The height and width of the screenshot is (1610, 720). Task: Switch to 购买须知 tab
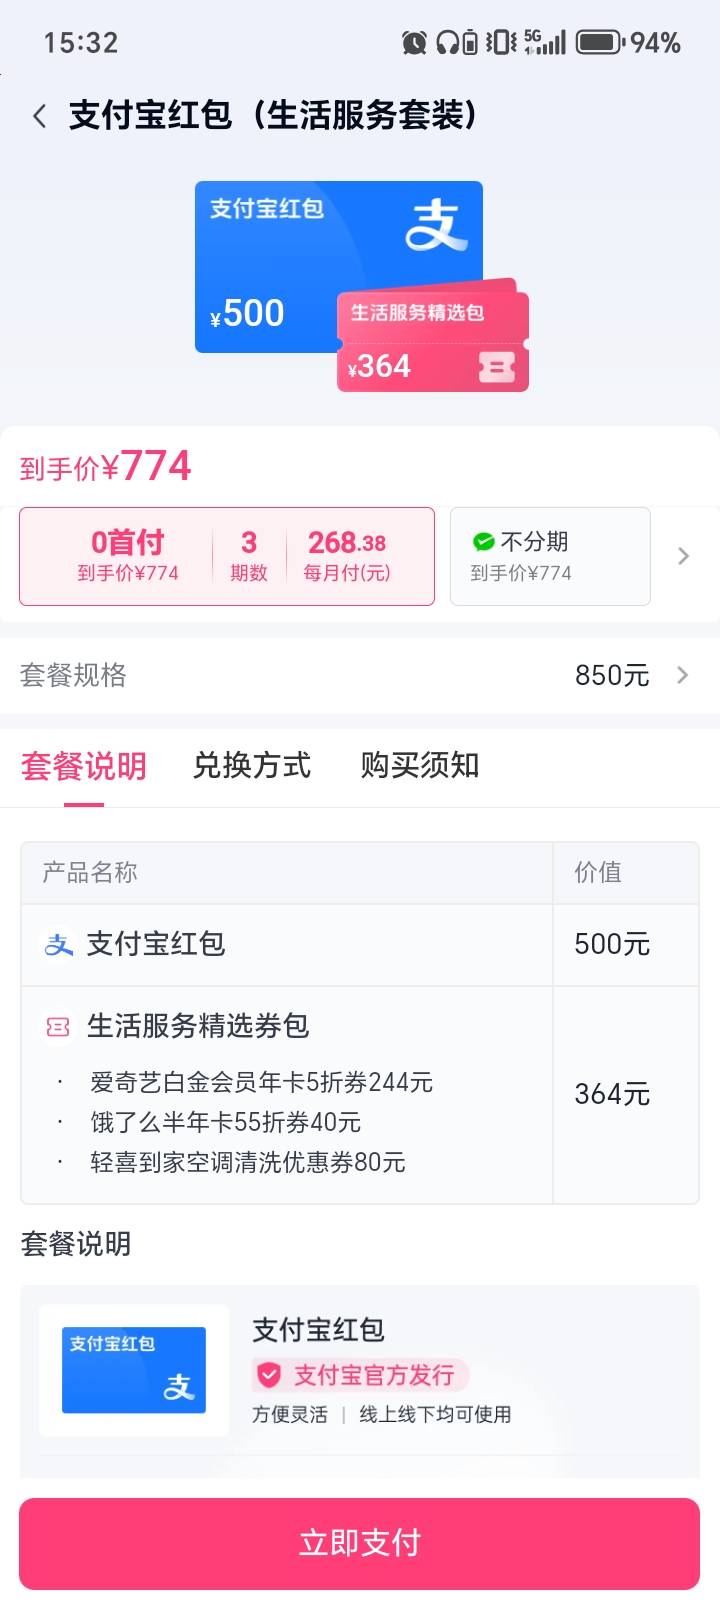coord(420,765)
